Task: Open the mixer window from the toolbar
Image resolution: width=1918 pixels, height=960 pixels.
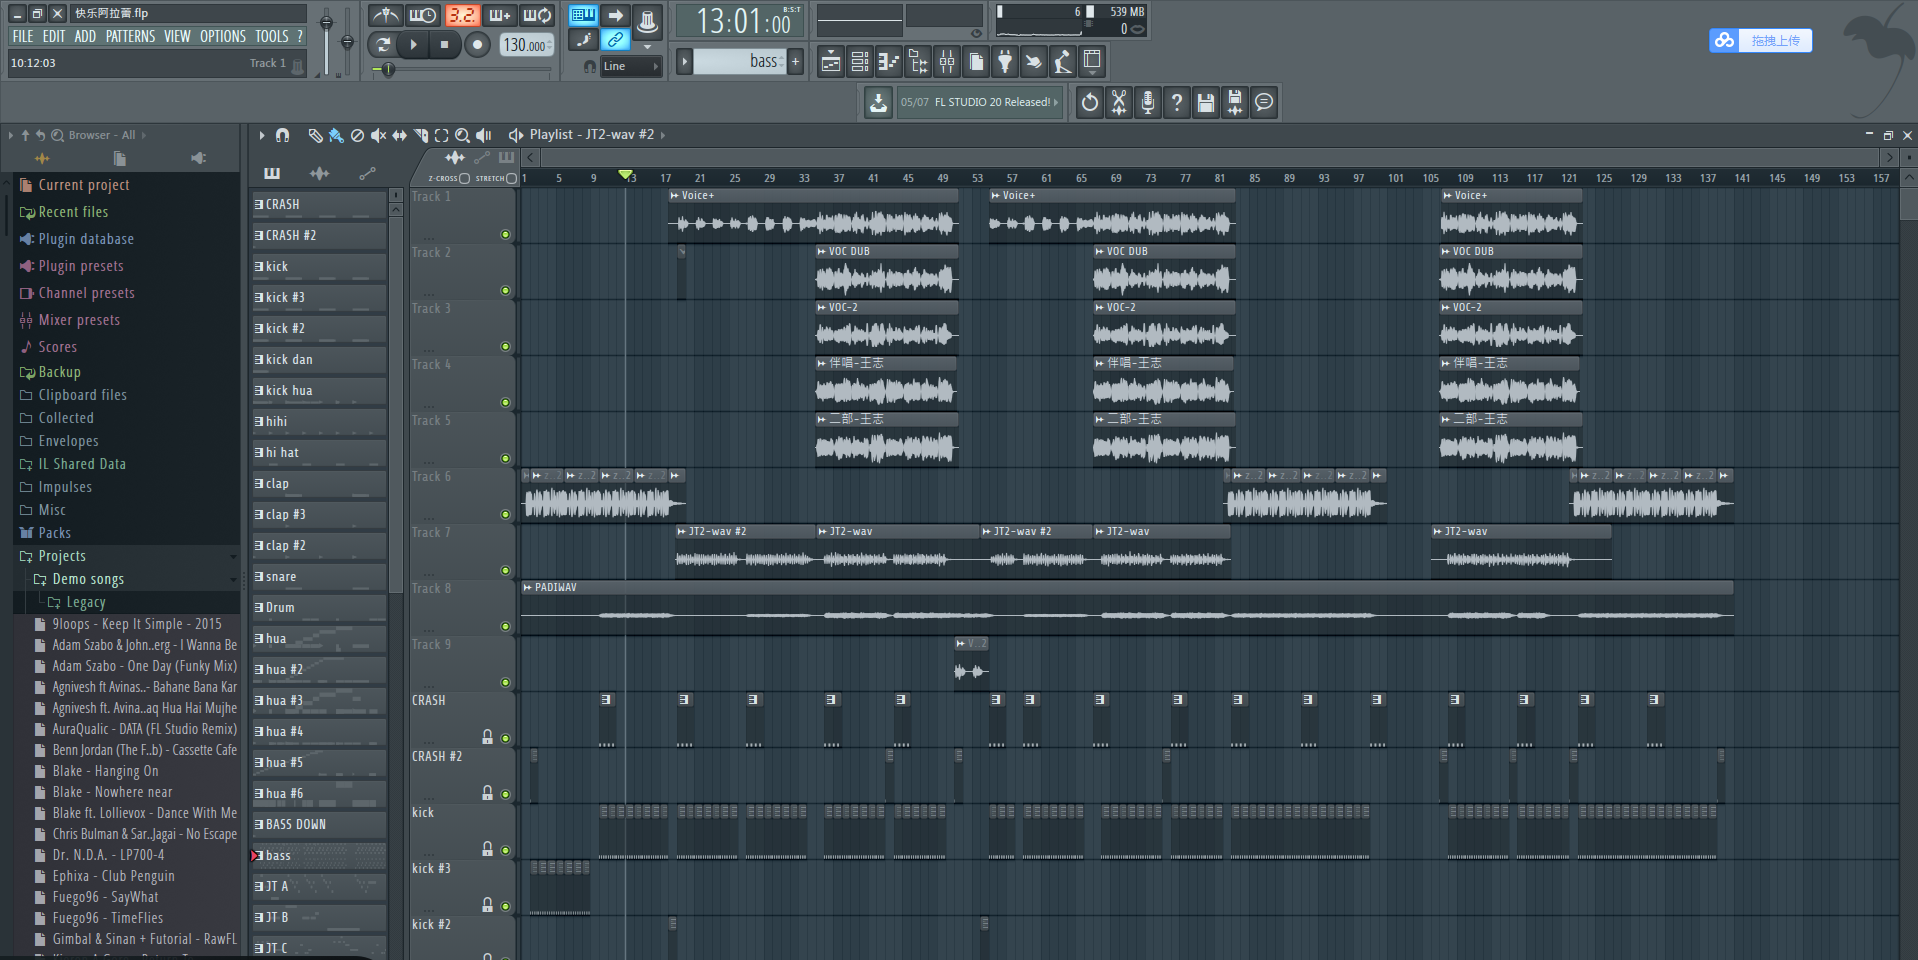Action: coord(946,62)
